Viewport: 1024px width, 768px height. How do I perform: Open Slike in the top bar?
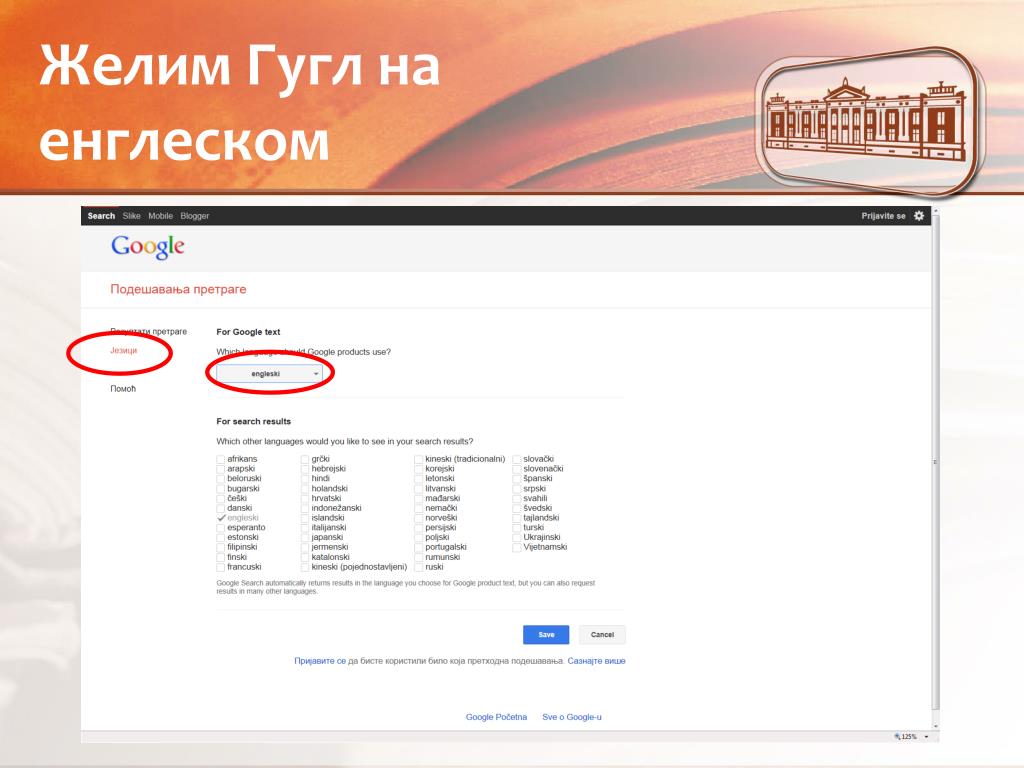pyautogui.click(x=131, y=216)
